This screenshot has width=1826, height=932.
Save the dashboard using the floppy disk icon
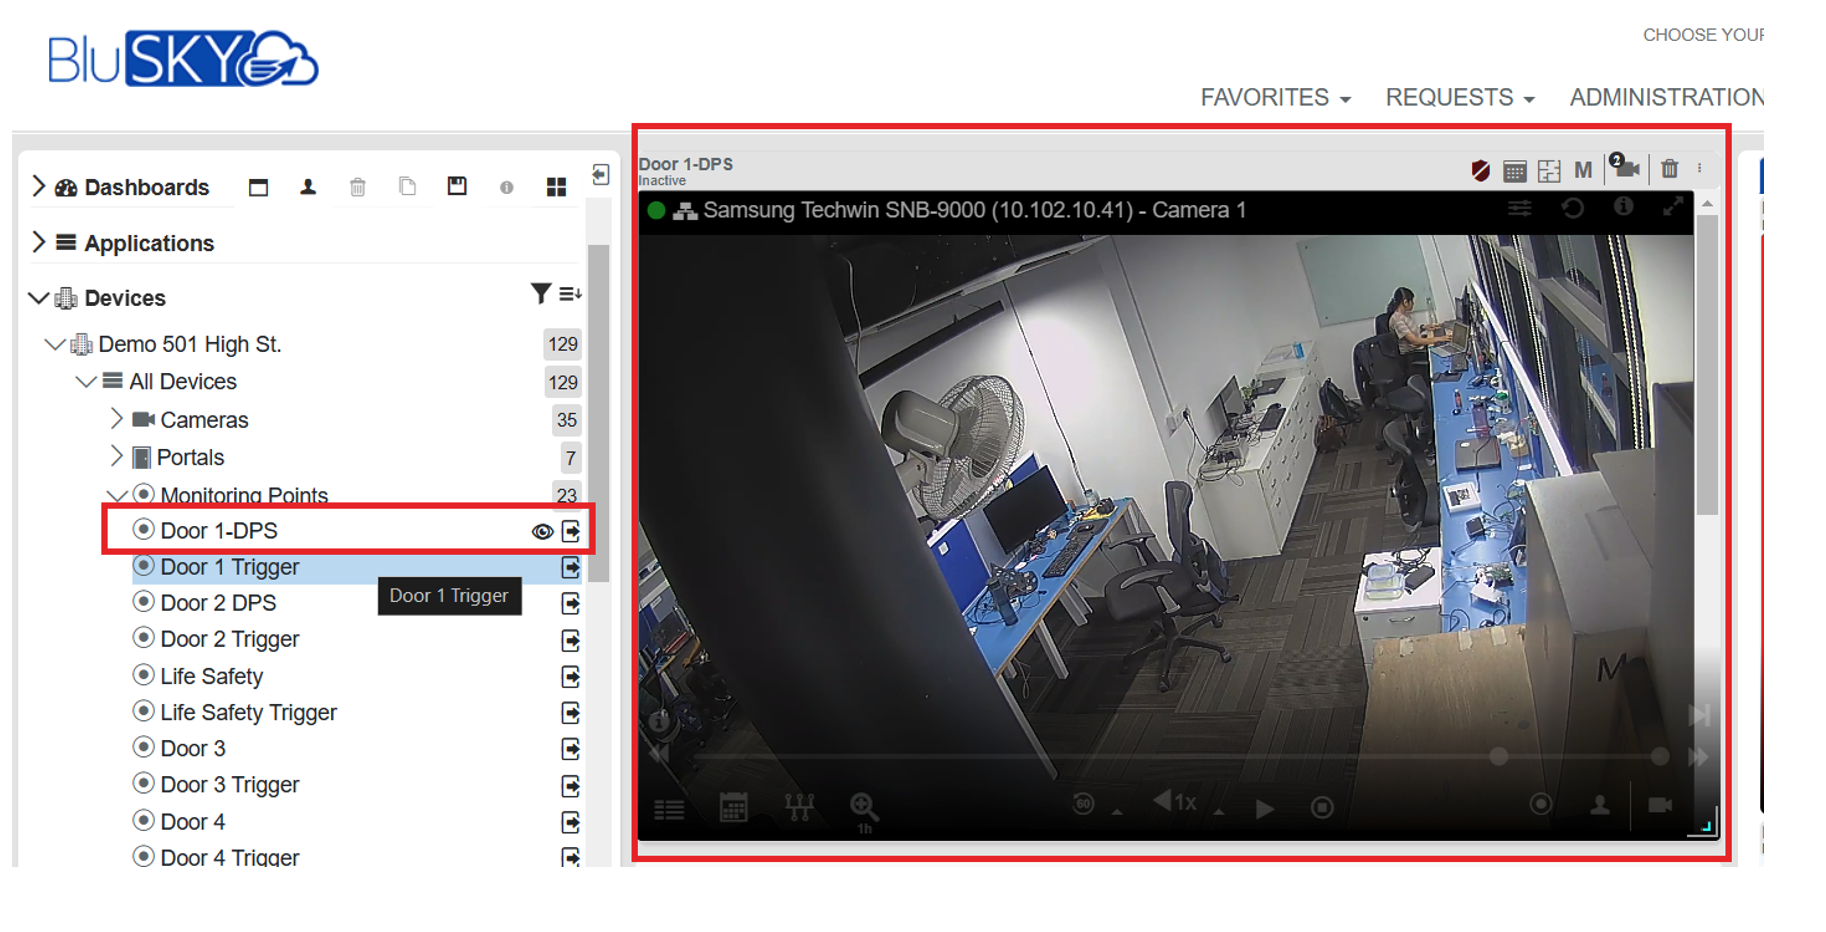tap(457, 187)
